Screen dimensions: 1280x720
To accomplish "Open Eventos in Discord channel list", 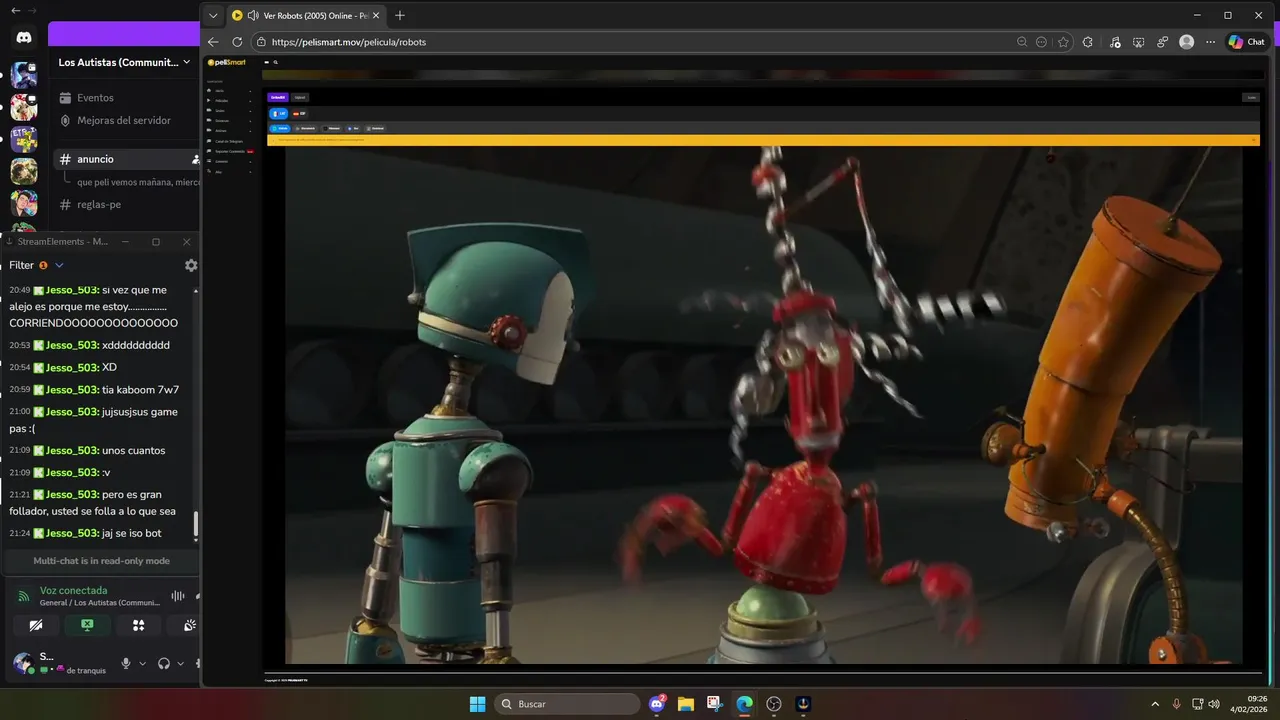I will pos(96,98).
